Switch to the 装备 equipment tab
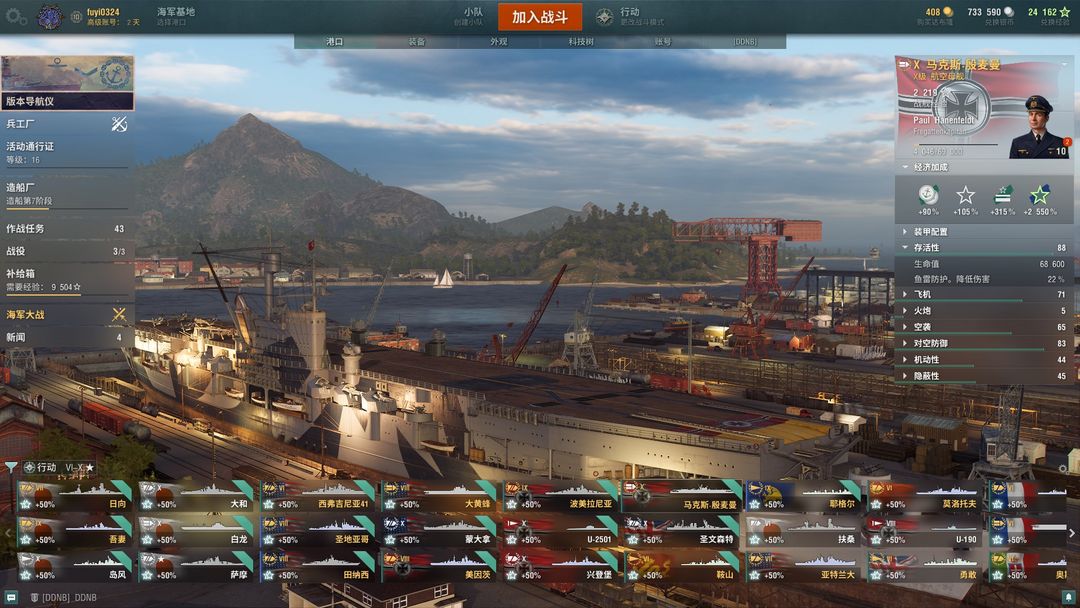The height and width of the screenshot is (608, 1080). [x=417, y=41]
